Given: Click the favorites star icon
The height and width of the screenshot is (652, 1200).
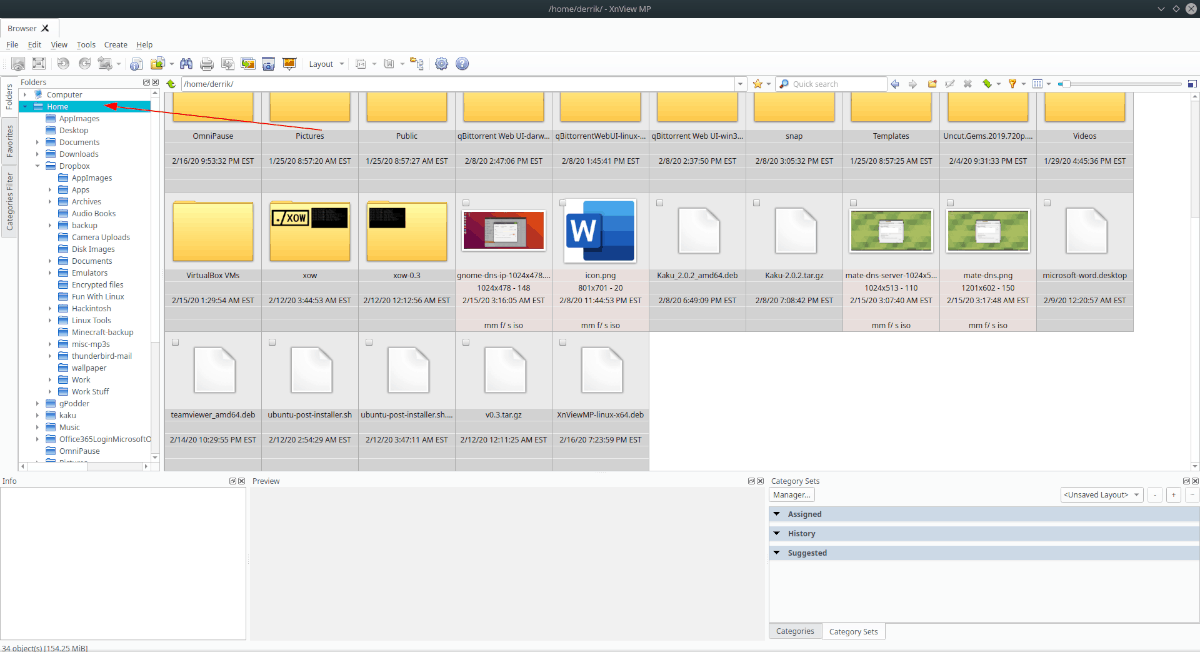Looking at the screenshot, I should click(758, 84).
